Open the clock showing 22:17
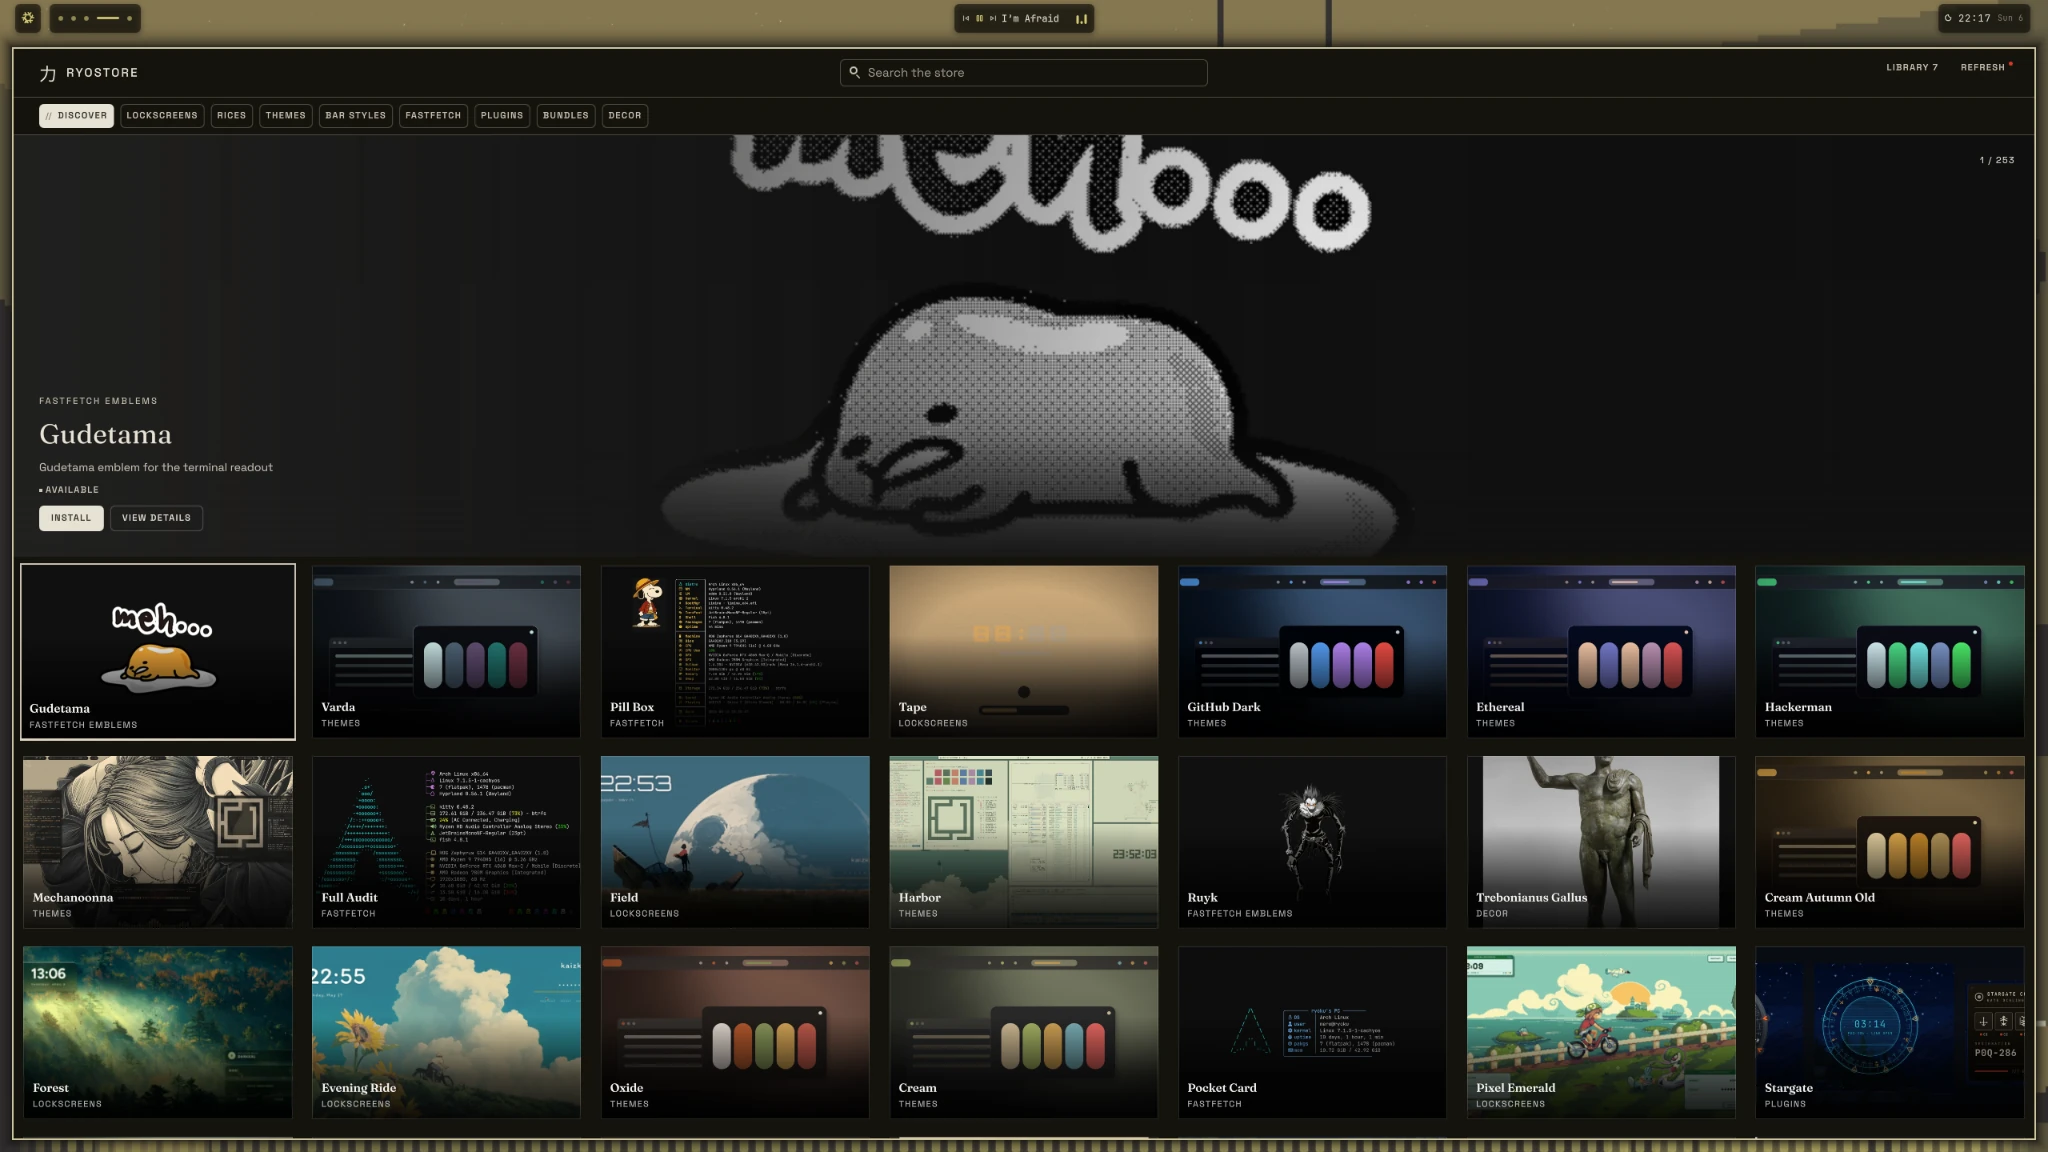This screenshot has height=1152, width=2048. pyautogui.click(x=1984, y=18)
